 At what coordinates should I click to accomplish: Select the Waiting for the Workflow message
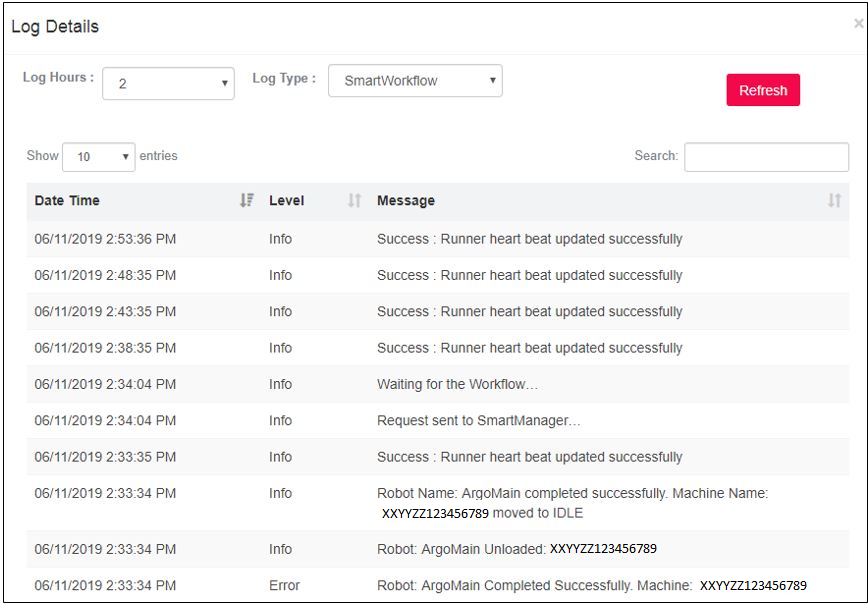tap(457, 385)
